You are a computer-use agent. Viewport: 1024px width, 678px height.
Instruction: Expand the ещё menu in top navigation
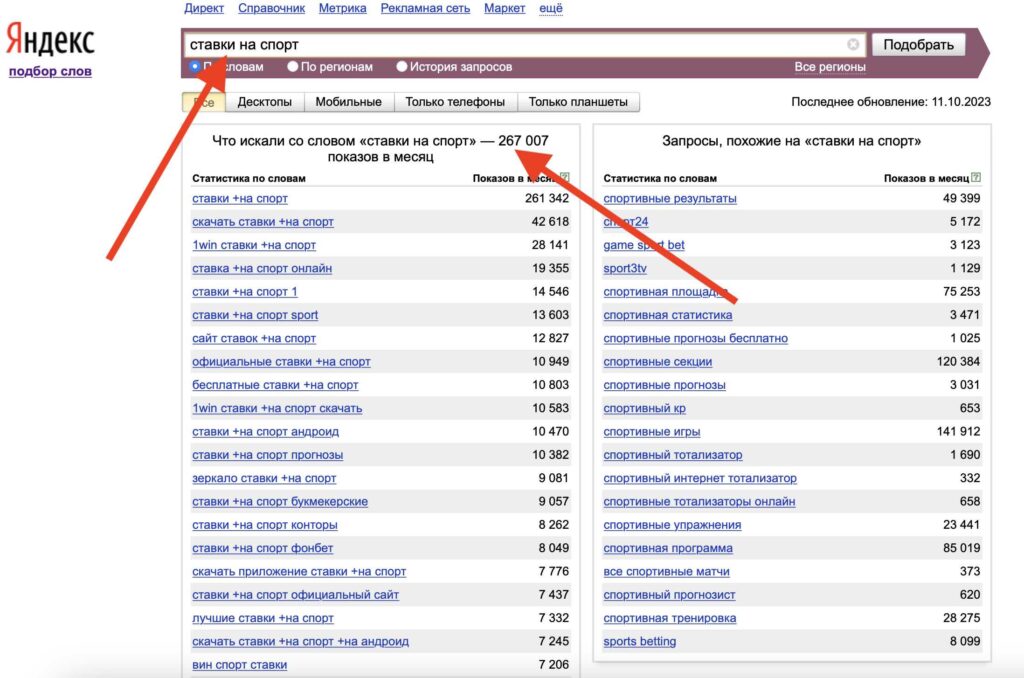pyautogui.click(x=551, y=8)
